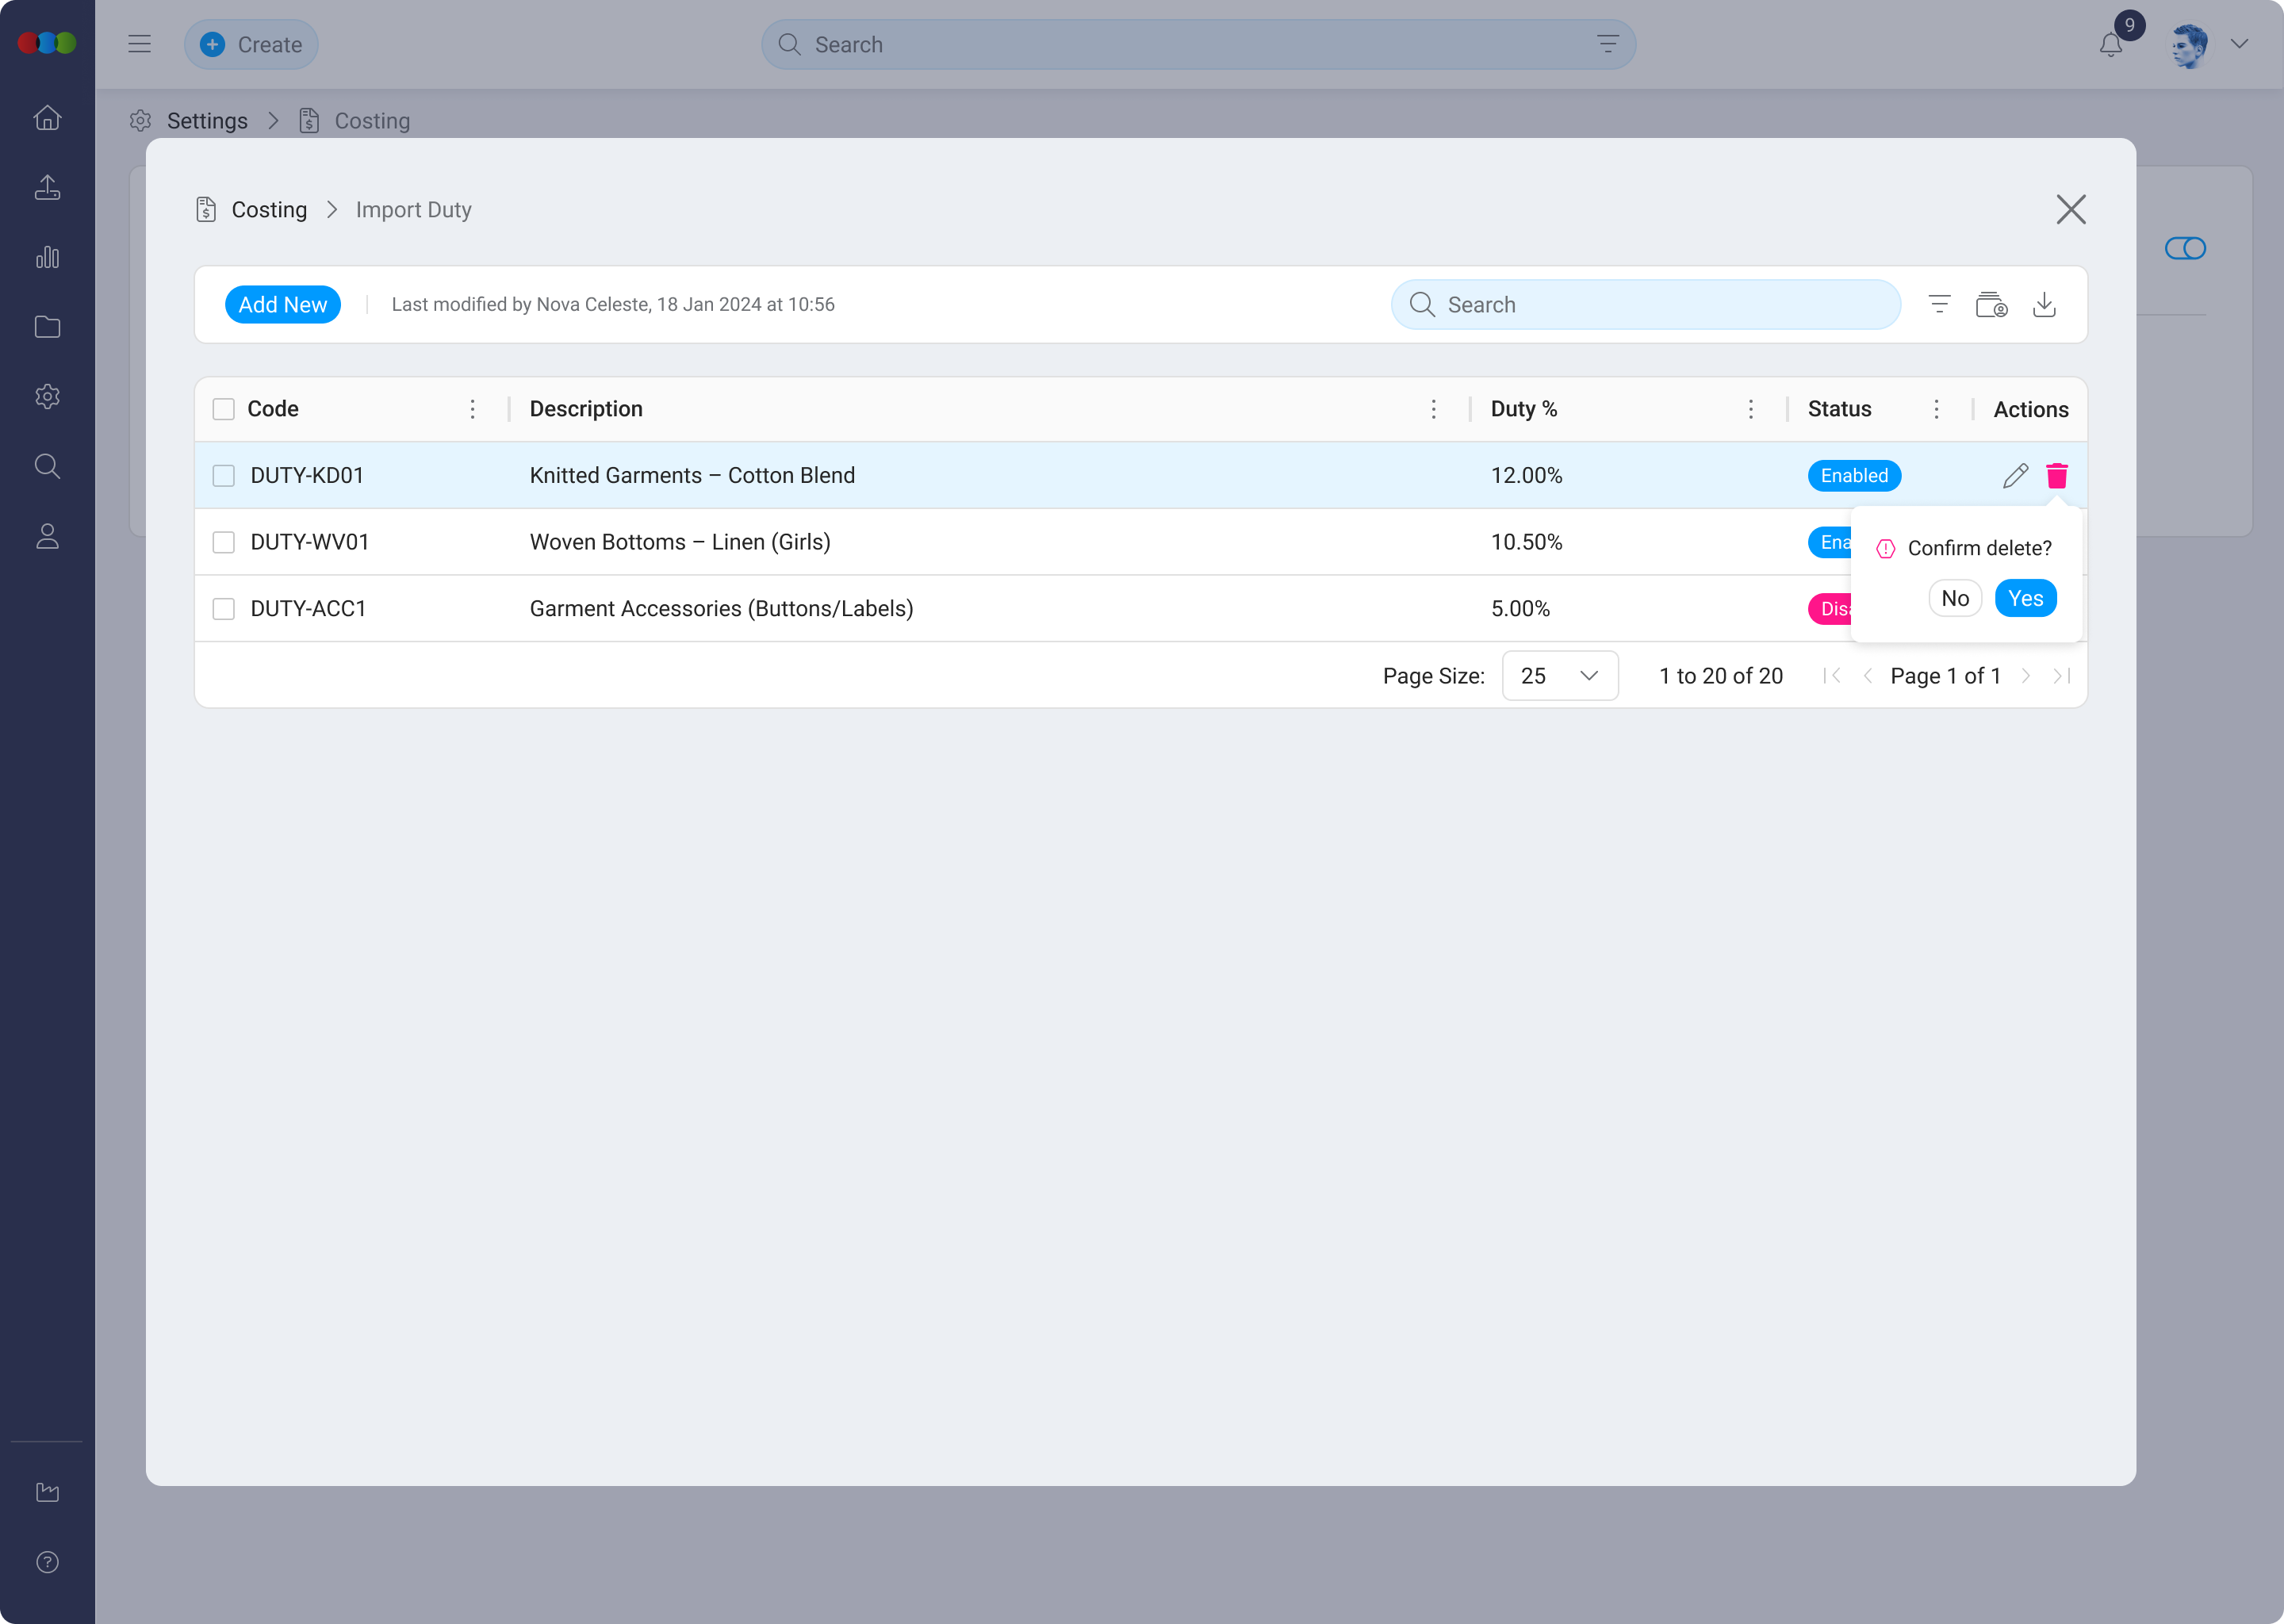Image resolution: width=2284 pixels, height=1624 pixels.
Task: Click the Enabled status badge on DUTY-KD01
Action: [1854, 475]
